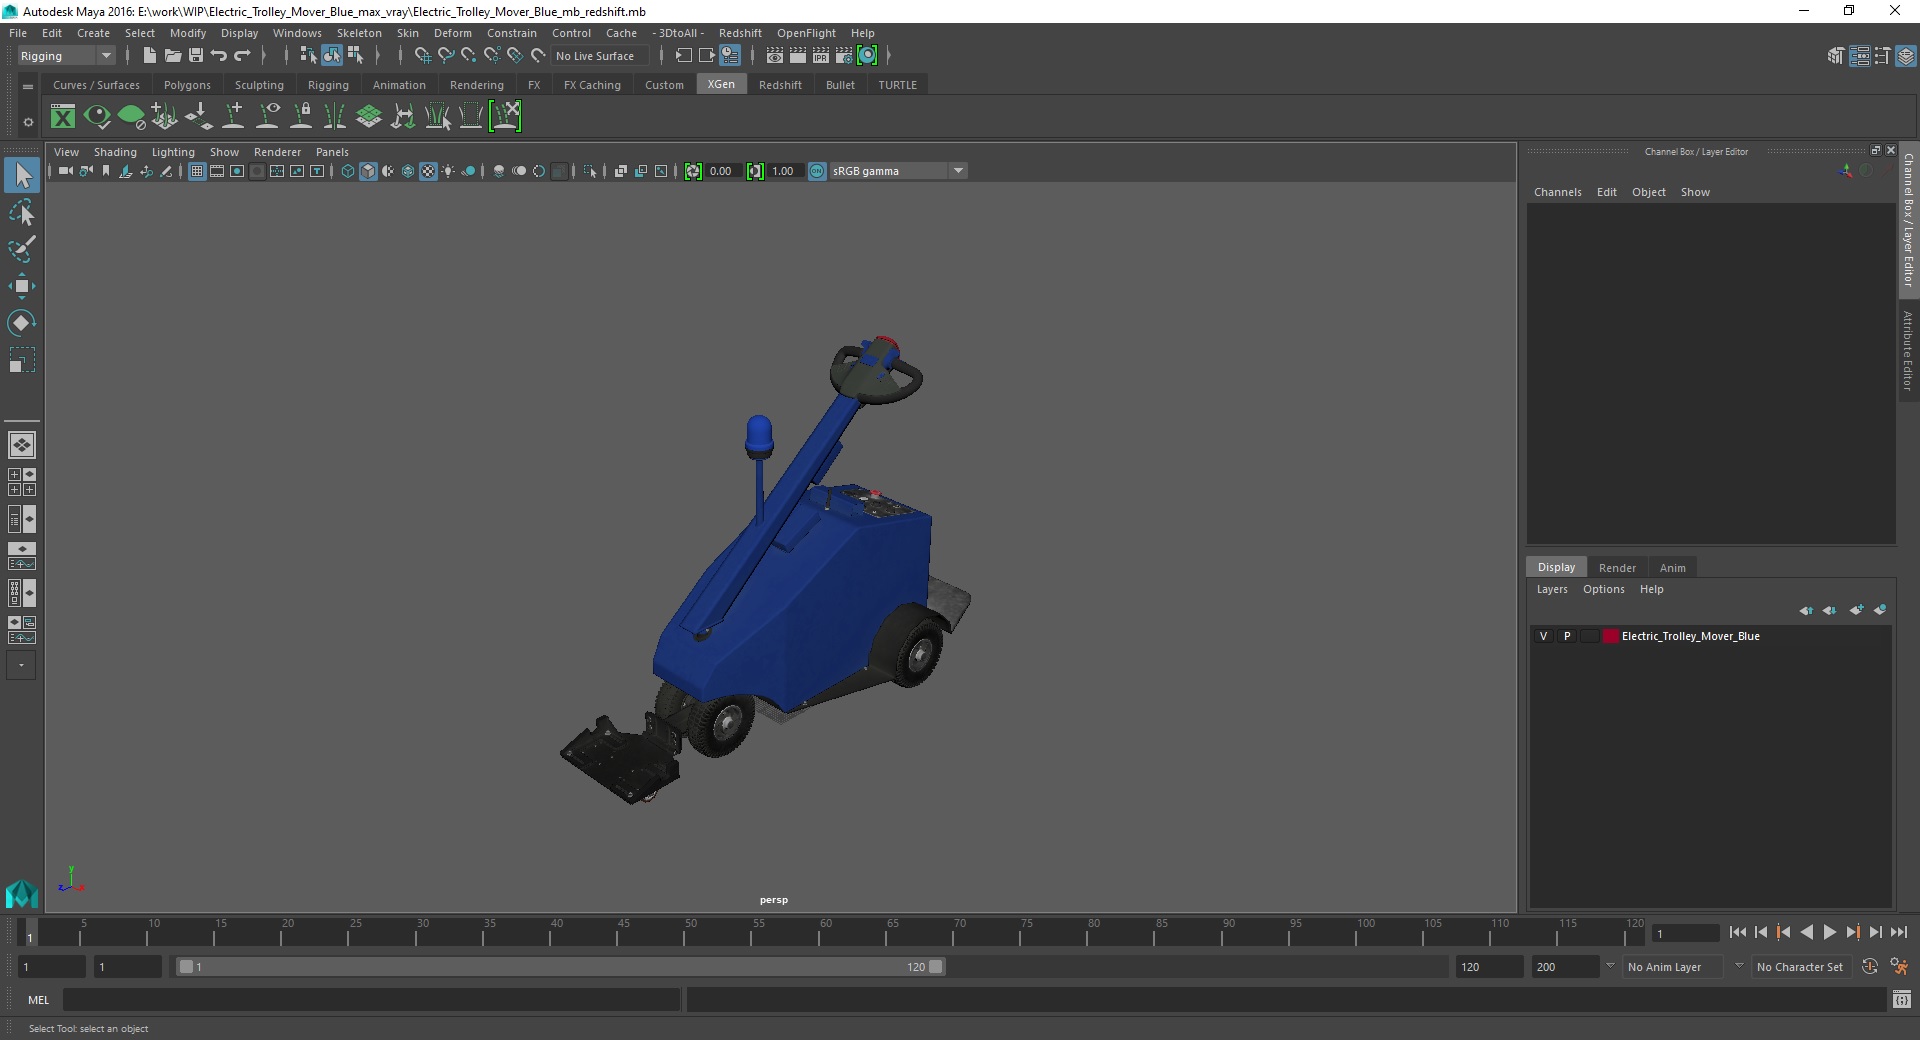Switch to the Bullet shelf tab
The image size is (1920, 1040).
point(840,85)
